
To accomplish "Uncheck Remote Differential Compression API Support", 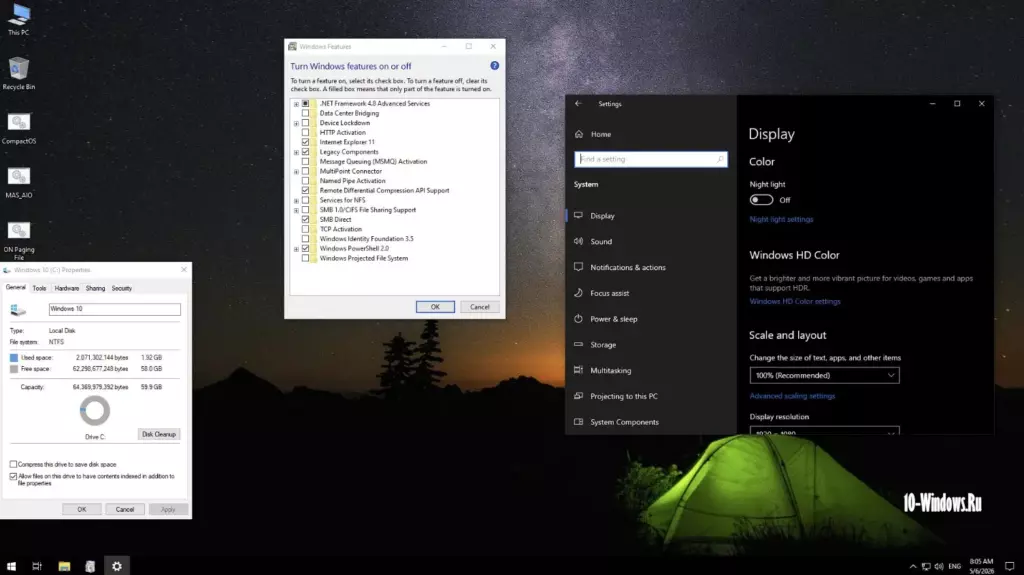I will (305, 190).
